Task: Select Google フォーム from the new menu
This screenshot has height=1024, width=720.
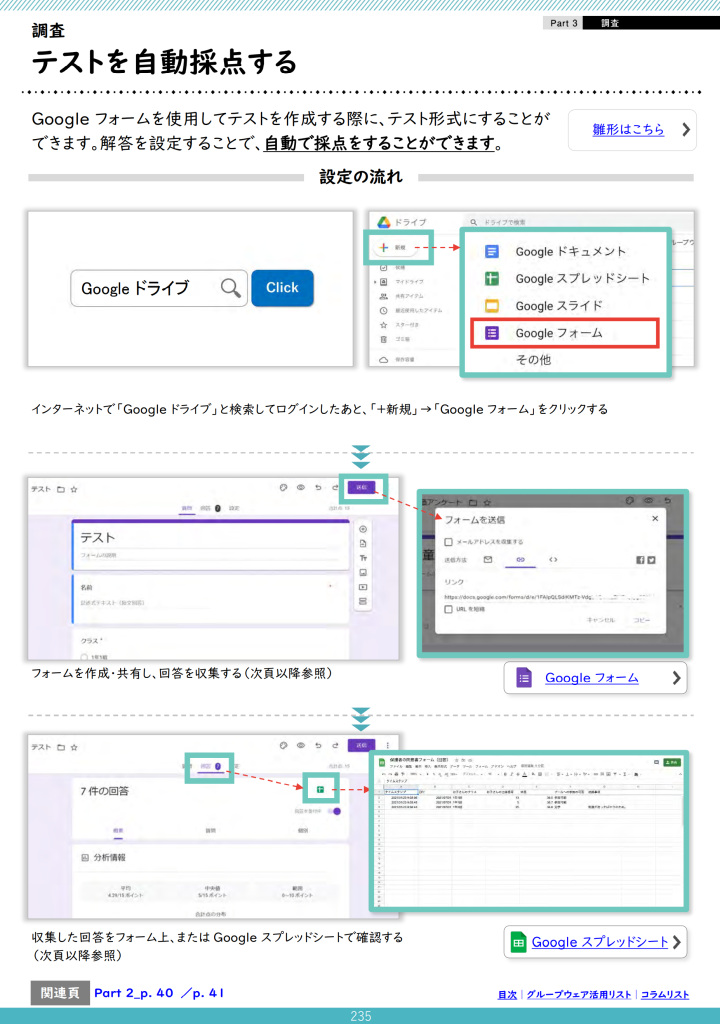Action: pyautogui.click(x=565, y=333)
